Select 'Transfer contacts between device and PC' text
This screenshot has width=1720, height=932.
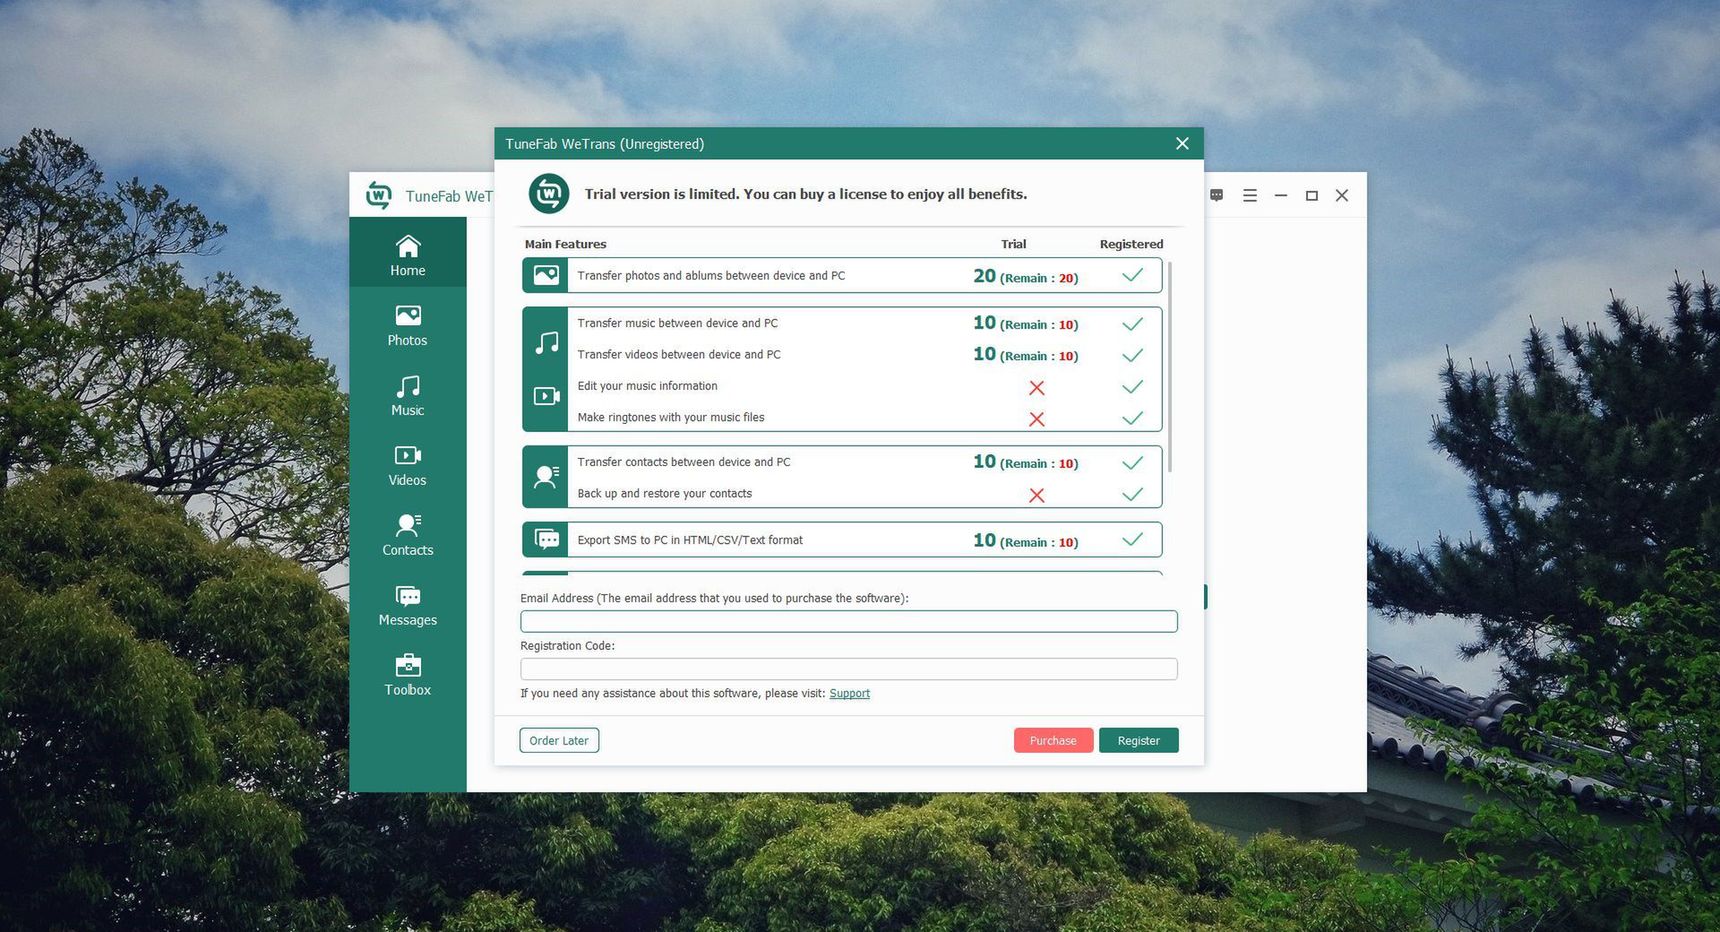coord(684,462)
